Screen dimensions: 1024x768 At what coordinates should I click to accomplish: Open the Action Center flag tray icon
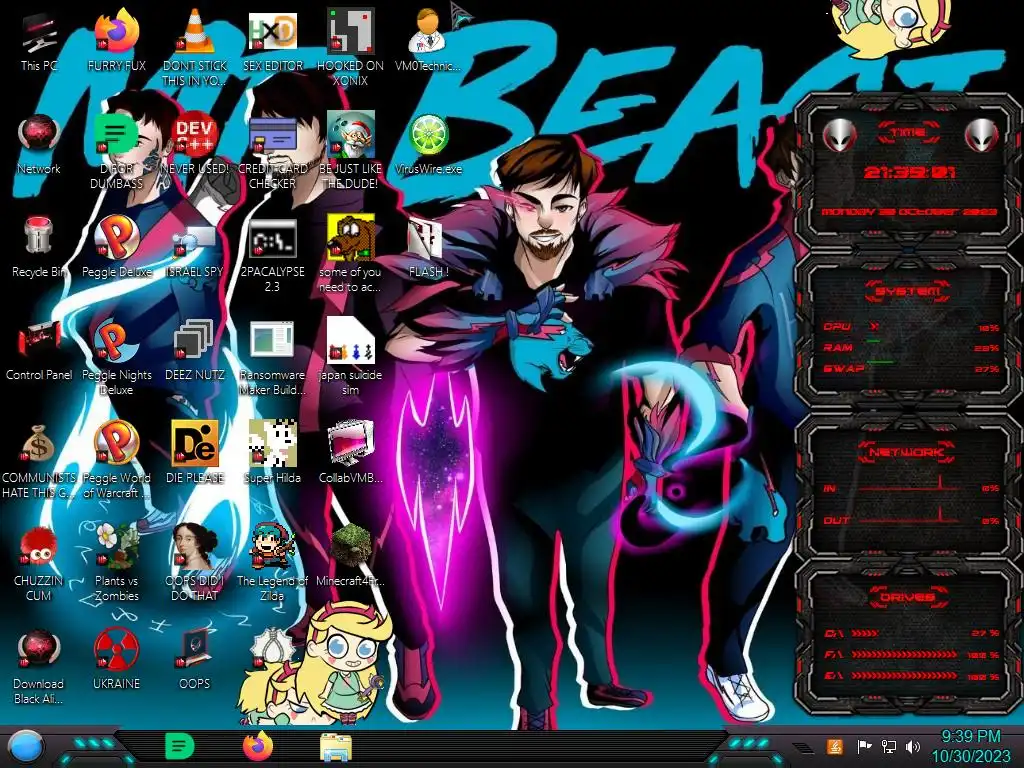(864, 746)
